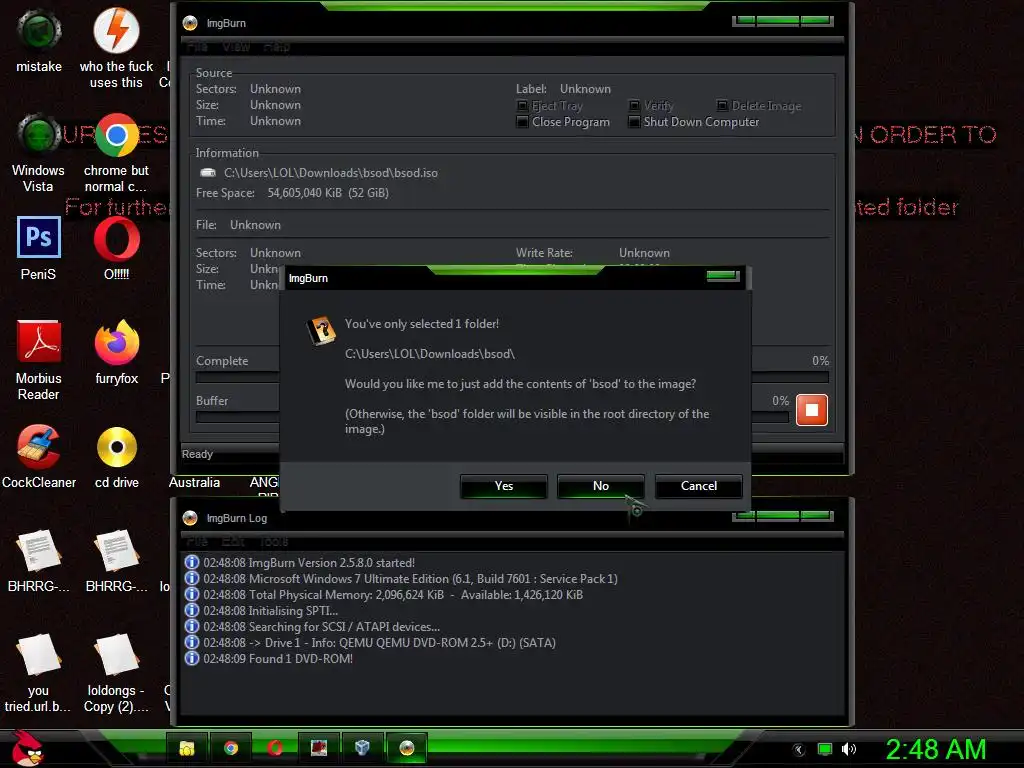Click the log entry 'ImgBurn Version 2.5.8.0 started!'

pos(309,563)
